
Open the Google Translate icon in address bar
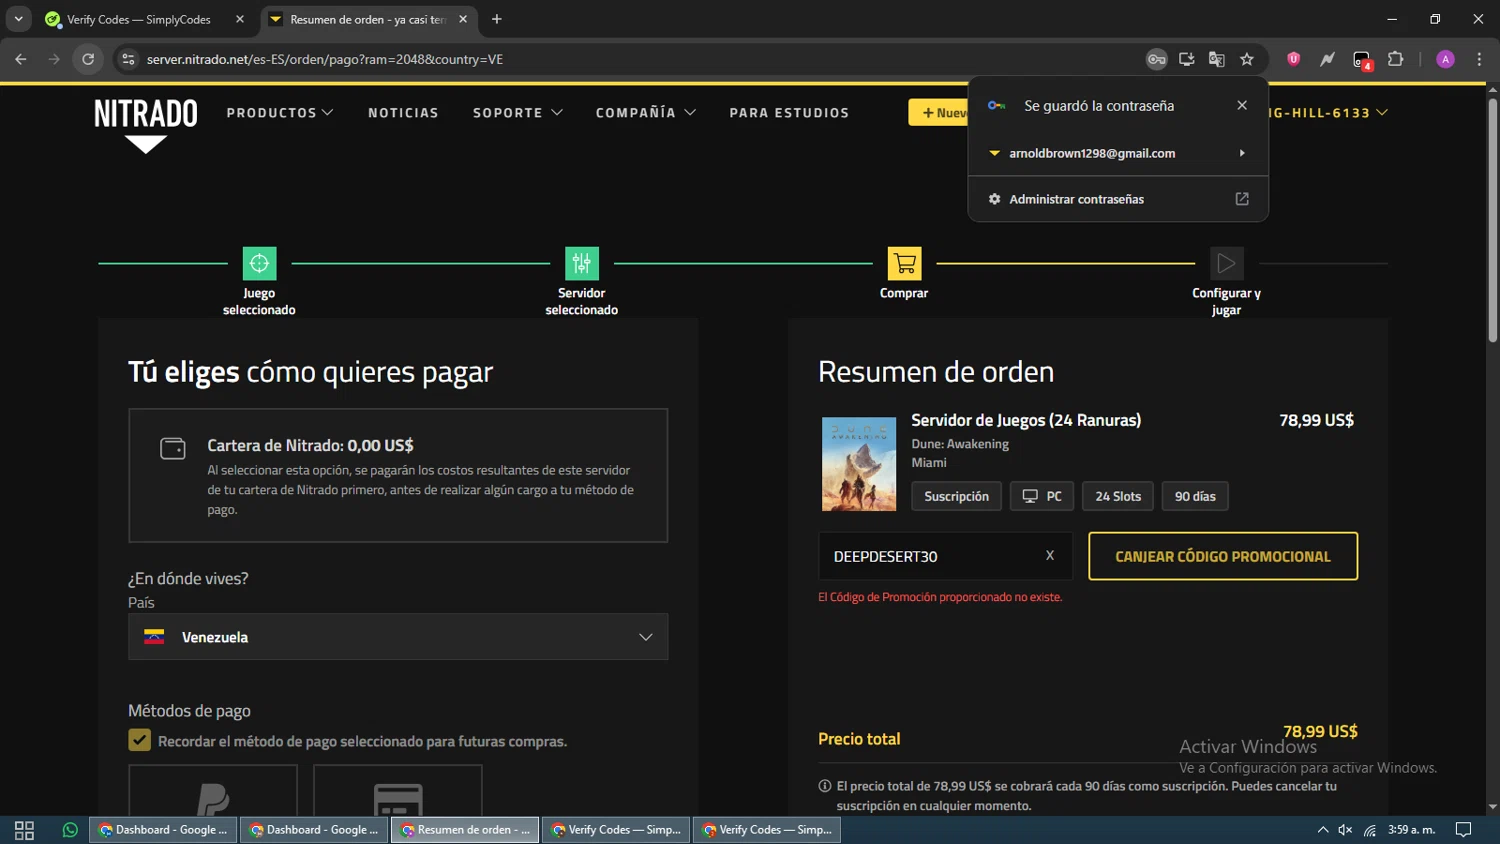[1217, 59]
